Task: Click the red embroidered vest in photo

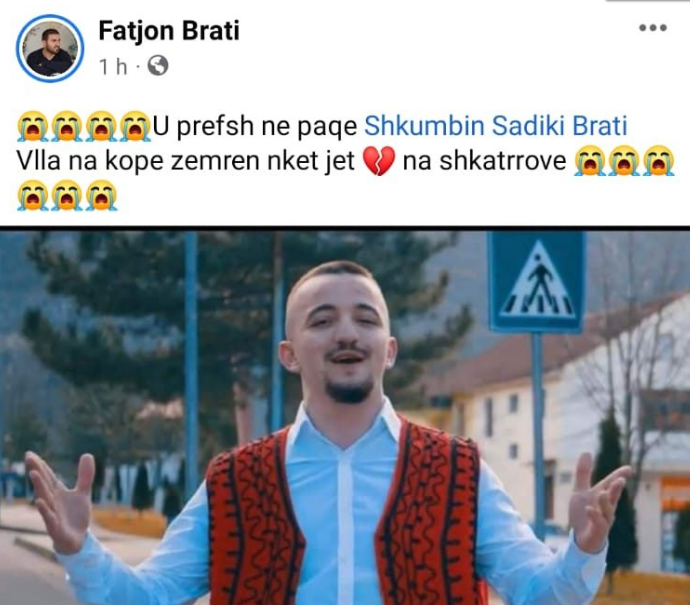Action: click(255, 519)
